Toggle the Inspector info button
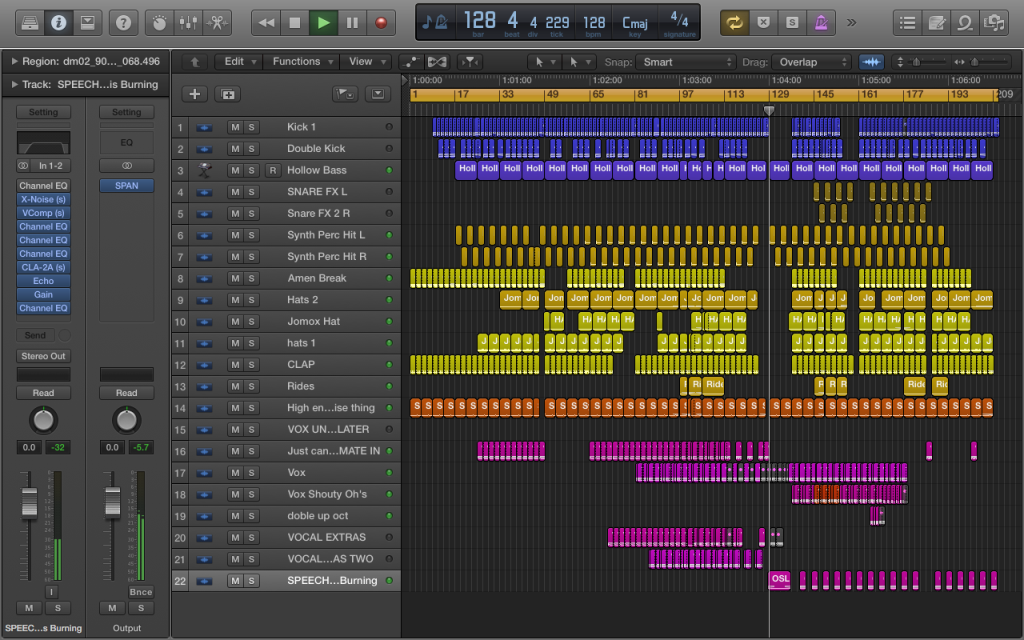Image resolution: width=1024 pixels, height=640 pixels. [58, 21]
